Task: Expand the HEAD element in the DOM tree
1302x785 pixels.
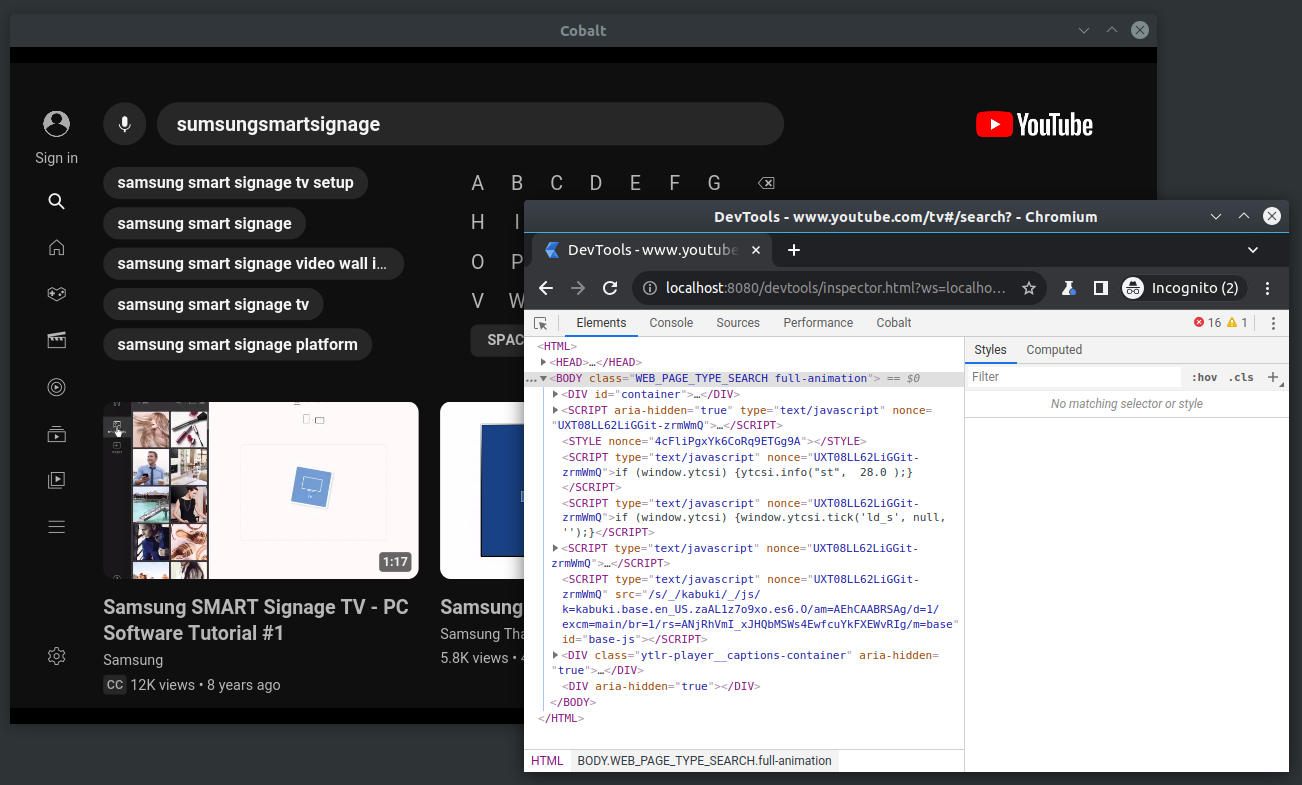Action: [x=544, y=361]
